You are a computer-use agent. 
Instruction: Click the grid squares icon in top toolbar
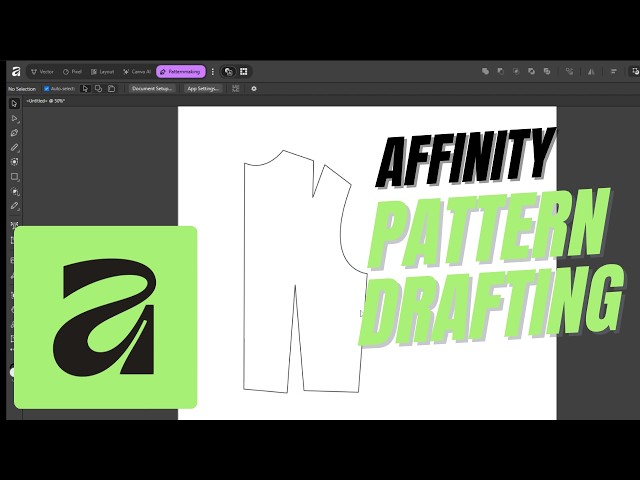244,72
